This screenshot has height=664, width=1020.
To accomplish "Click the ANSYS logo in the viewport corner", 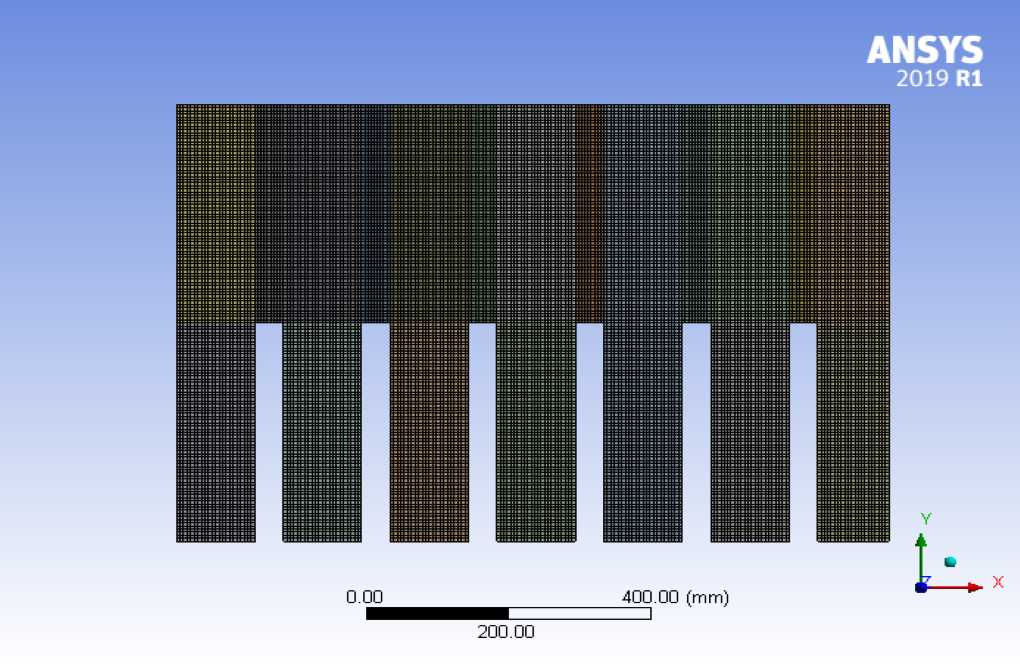I will tap(924, 51).
